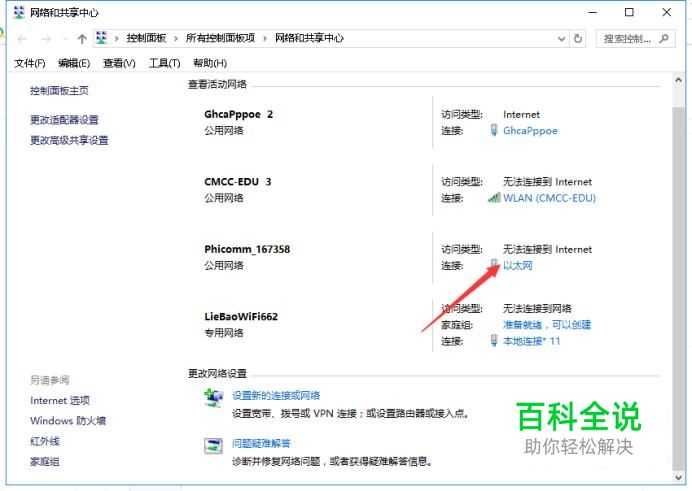The width and height of the screenshot is (692, 491).
Task: Open 更改适配器设置 link
Action: [x=64, y=120]
